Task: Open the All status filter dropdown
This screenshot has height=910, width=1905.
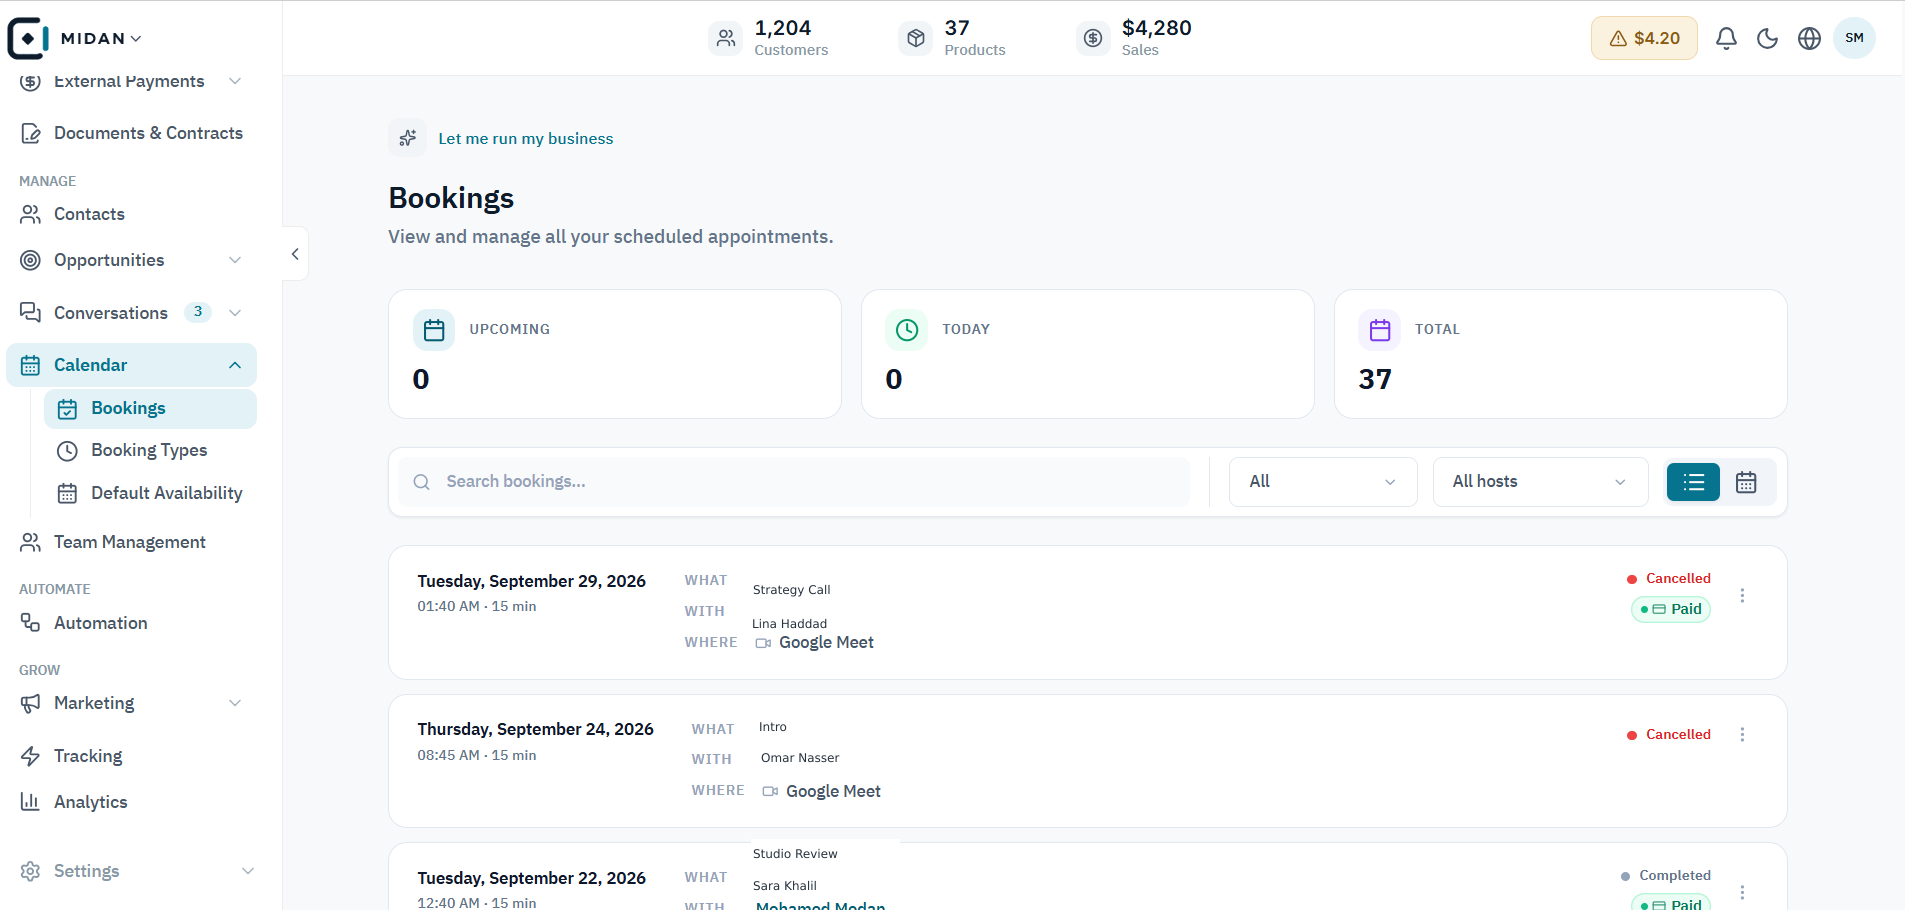Action: (1323, 482)
